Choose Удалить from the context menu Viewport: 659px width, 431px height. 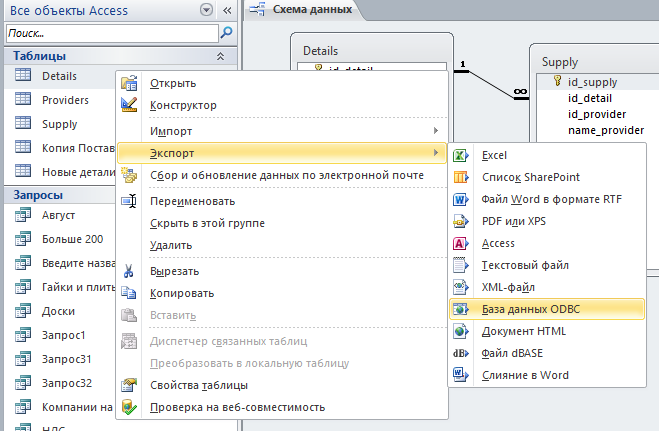(x=282, y=245)
